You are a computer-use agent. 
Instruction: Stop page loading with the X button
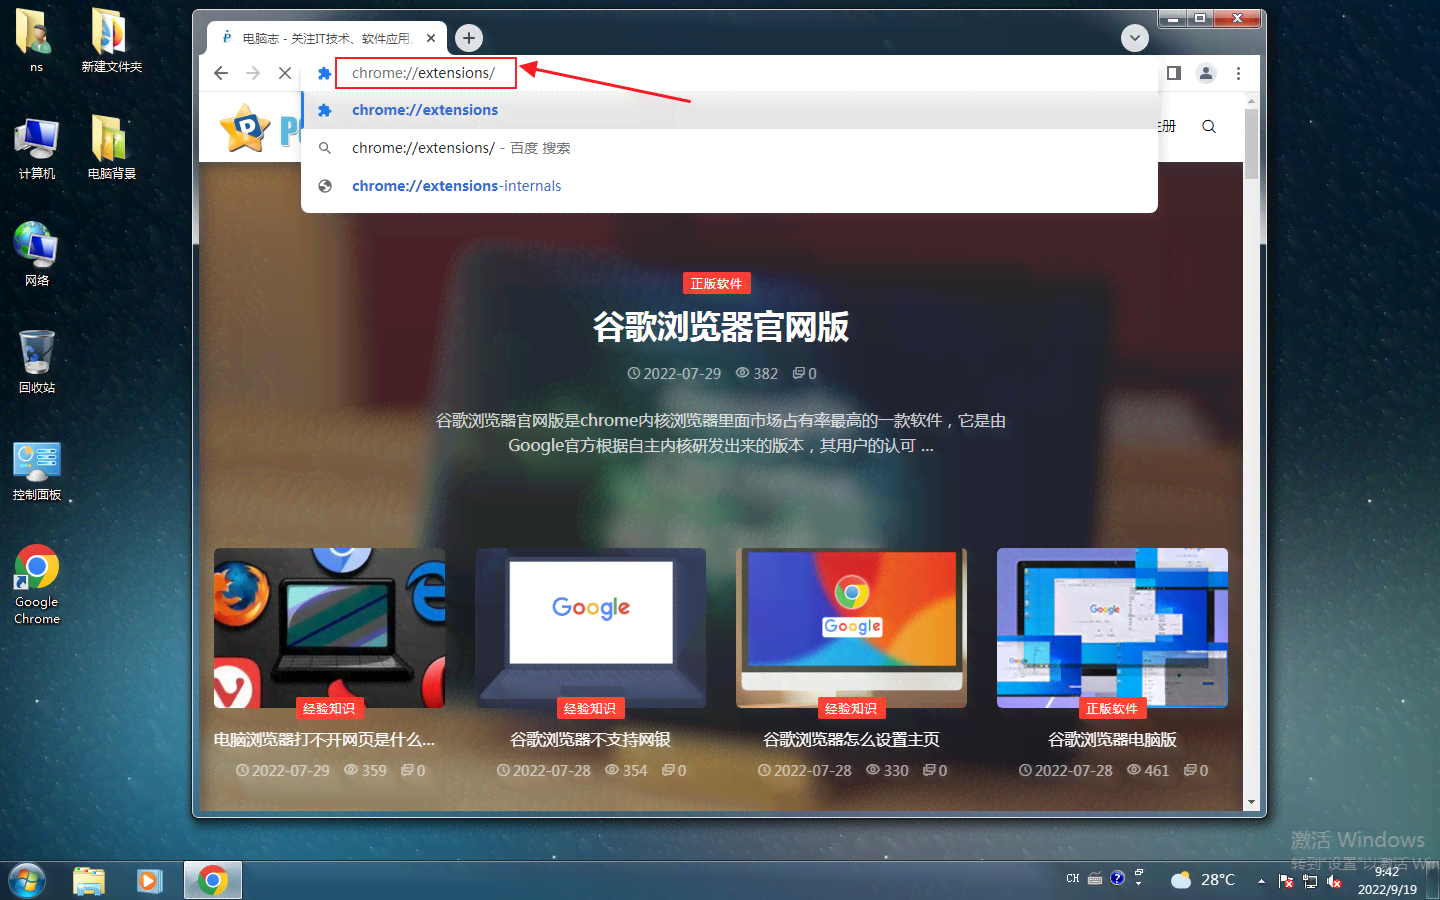[x=285, y=73]
